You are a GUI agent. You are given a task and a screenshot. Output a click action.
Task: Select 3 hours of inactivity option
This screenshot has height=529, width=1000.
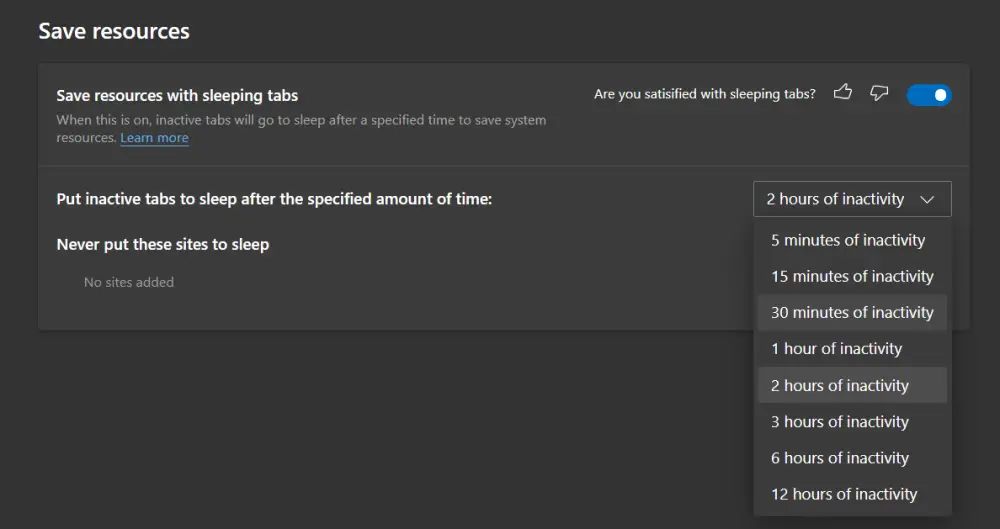pos(852,422)
